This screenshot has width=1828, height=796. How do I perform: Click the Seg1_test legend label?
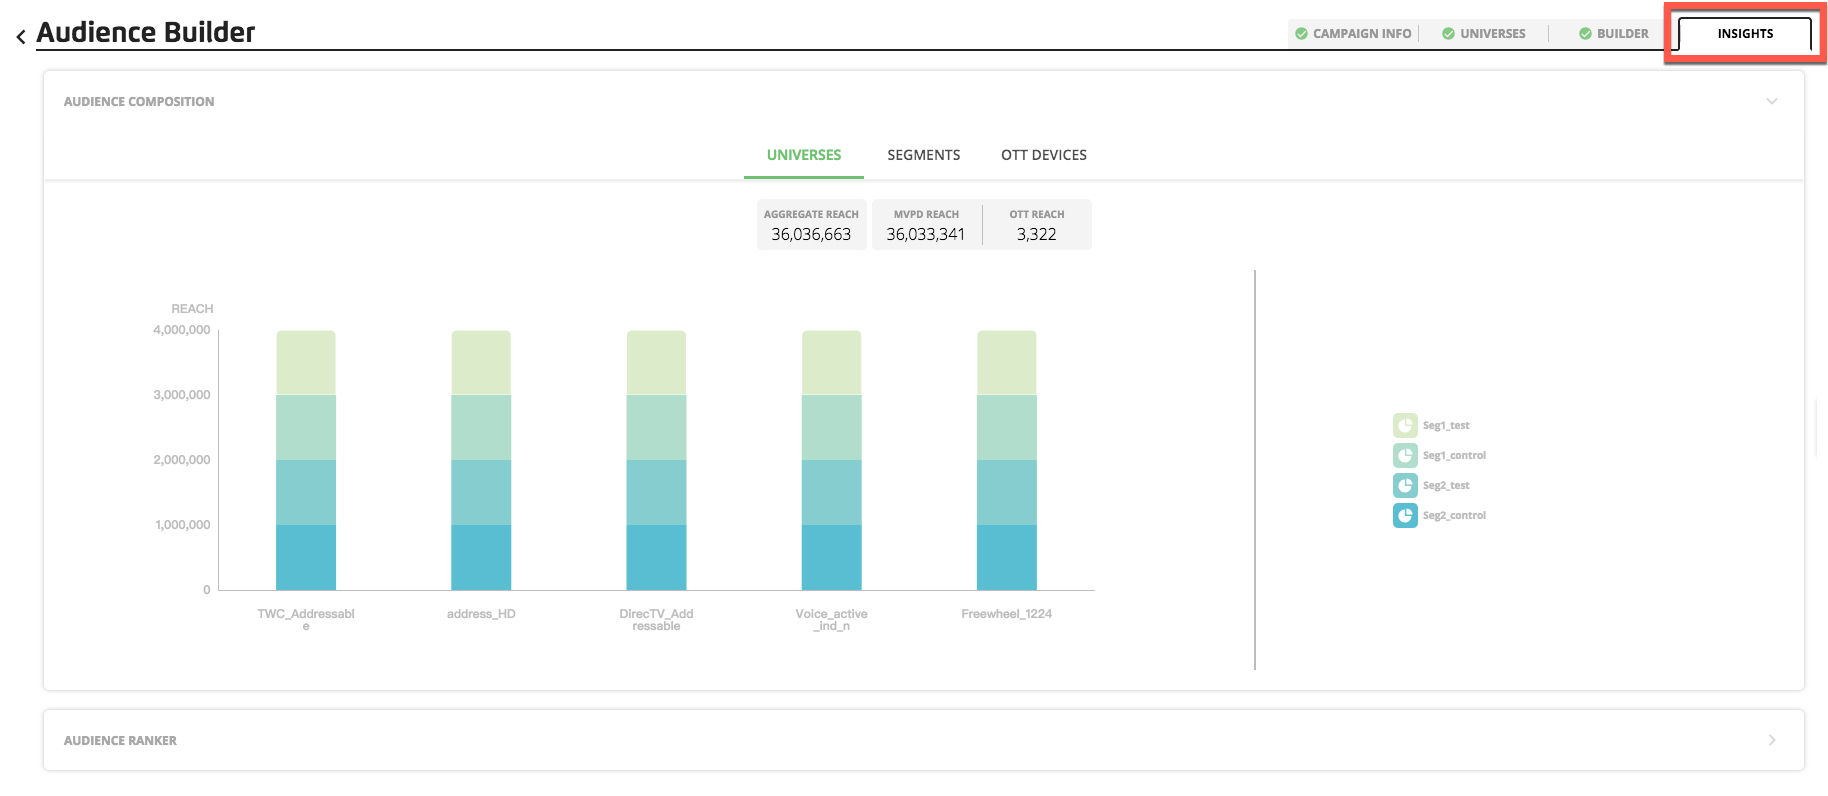[1446, 425]
